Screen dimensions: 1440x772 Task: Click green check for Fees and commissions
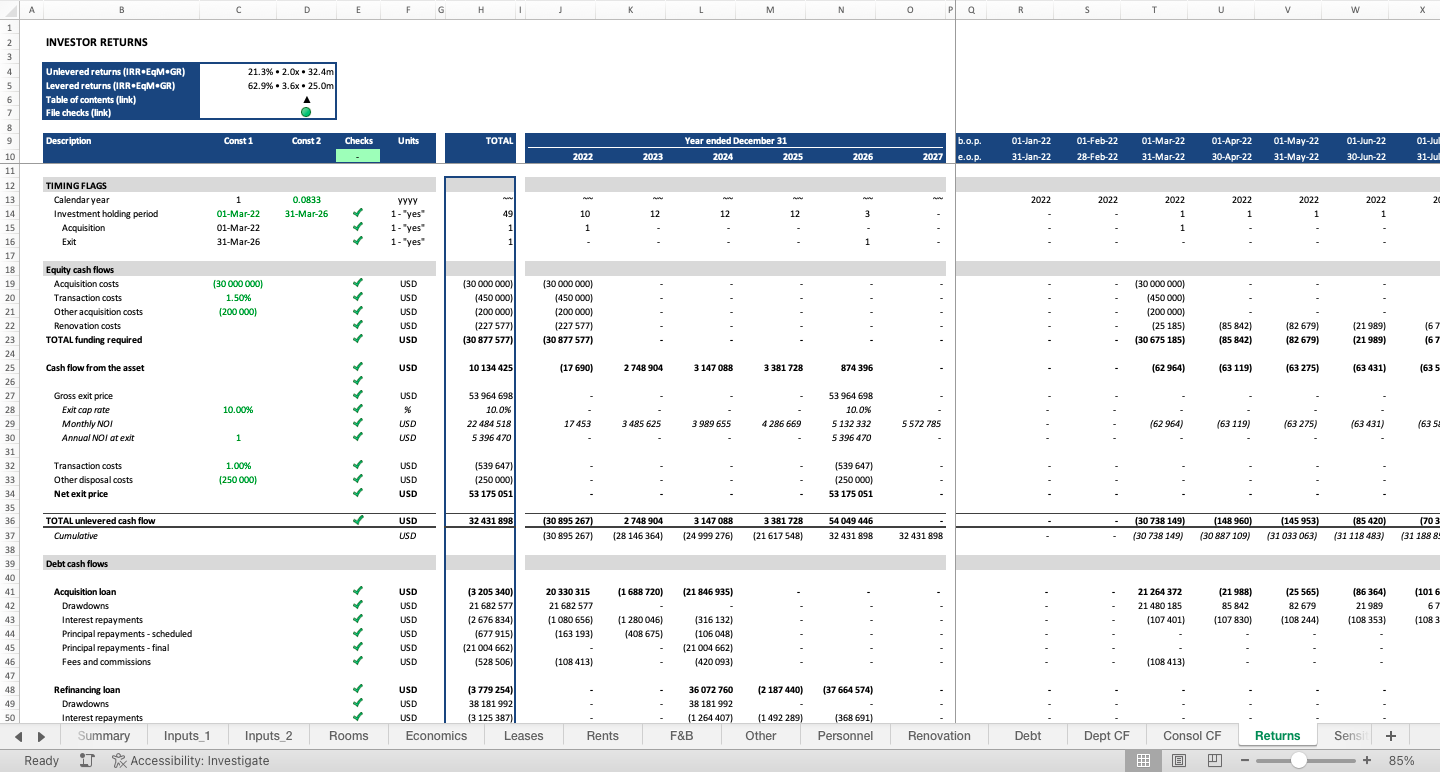(x=358, y=662)
